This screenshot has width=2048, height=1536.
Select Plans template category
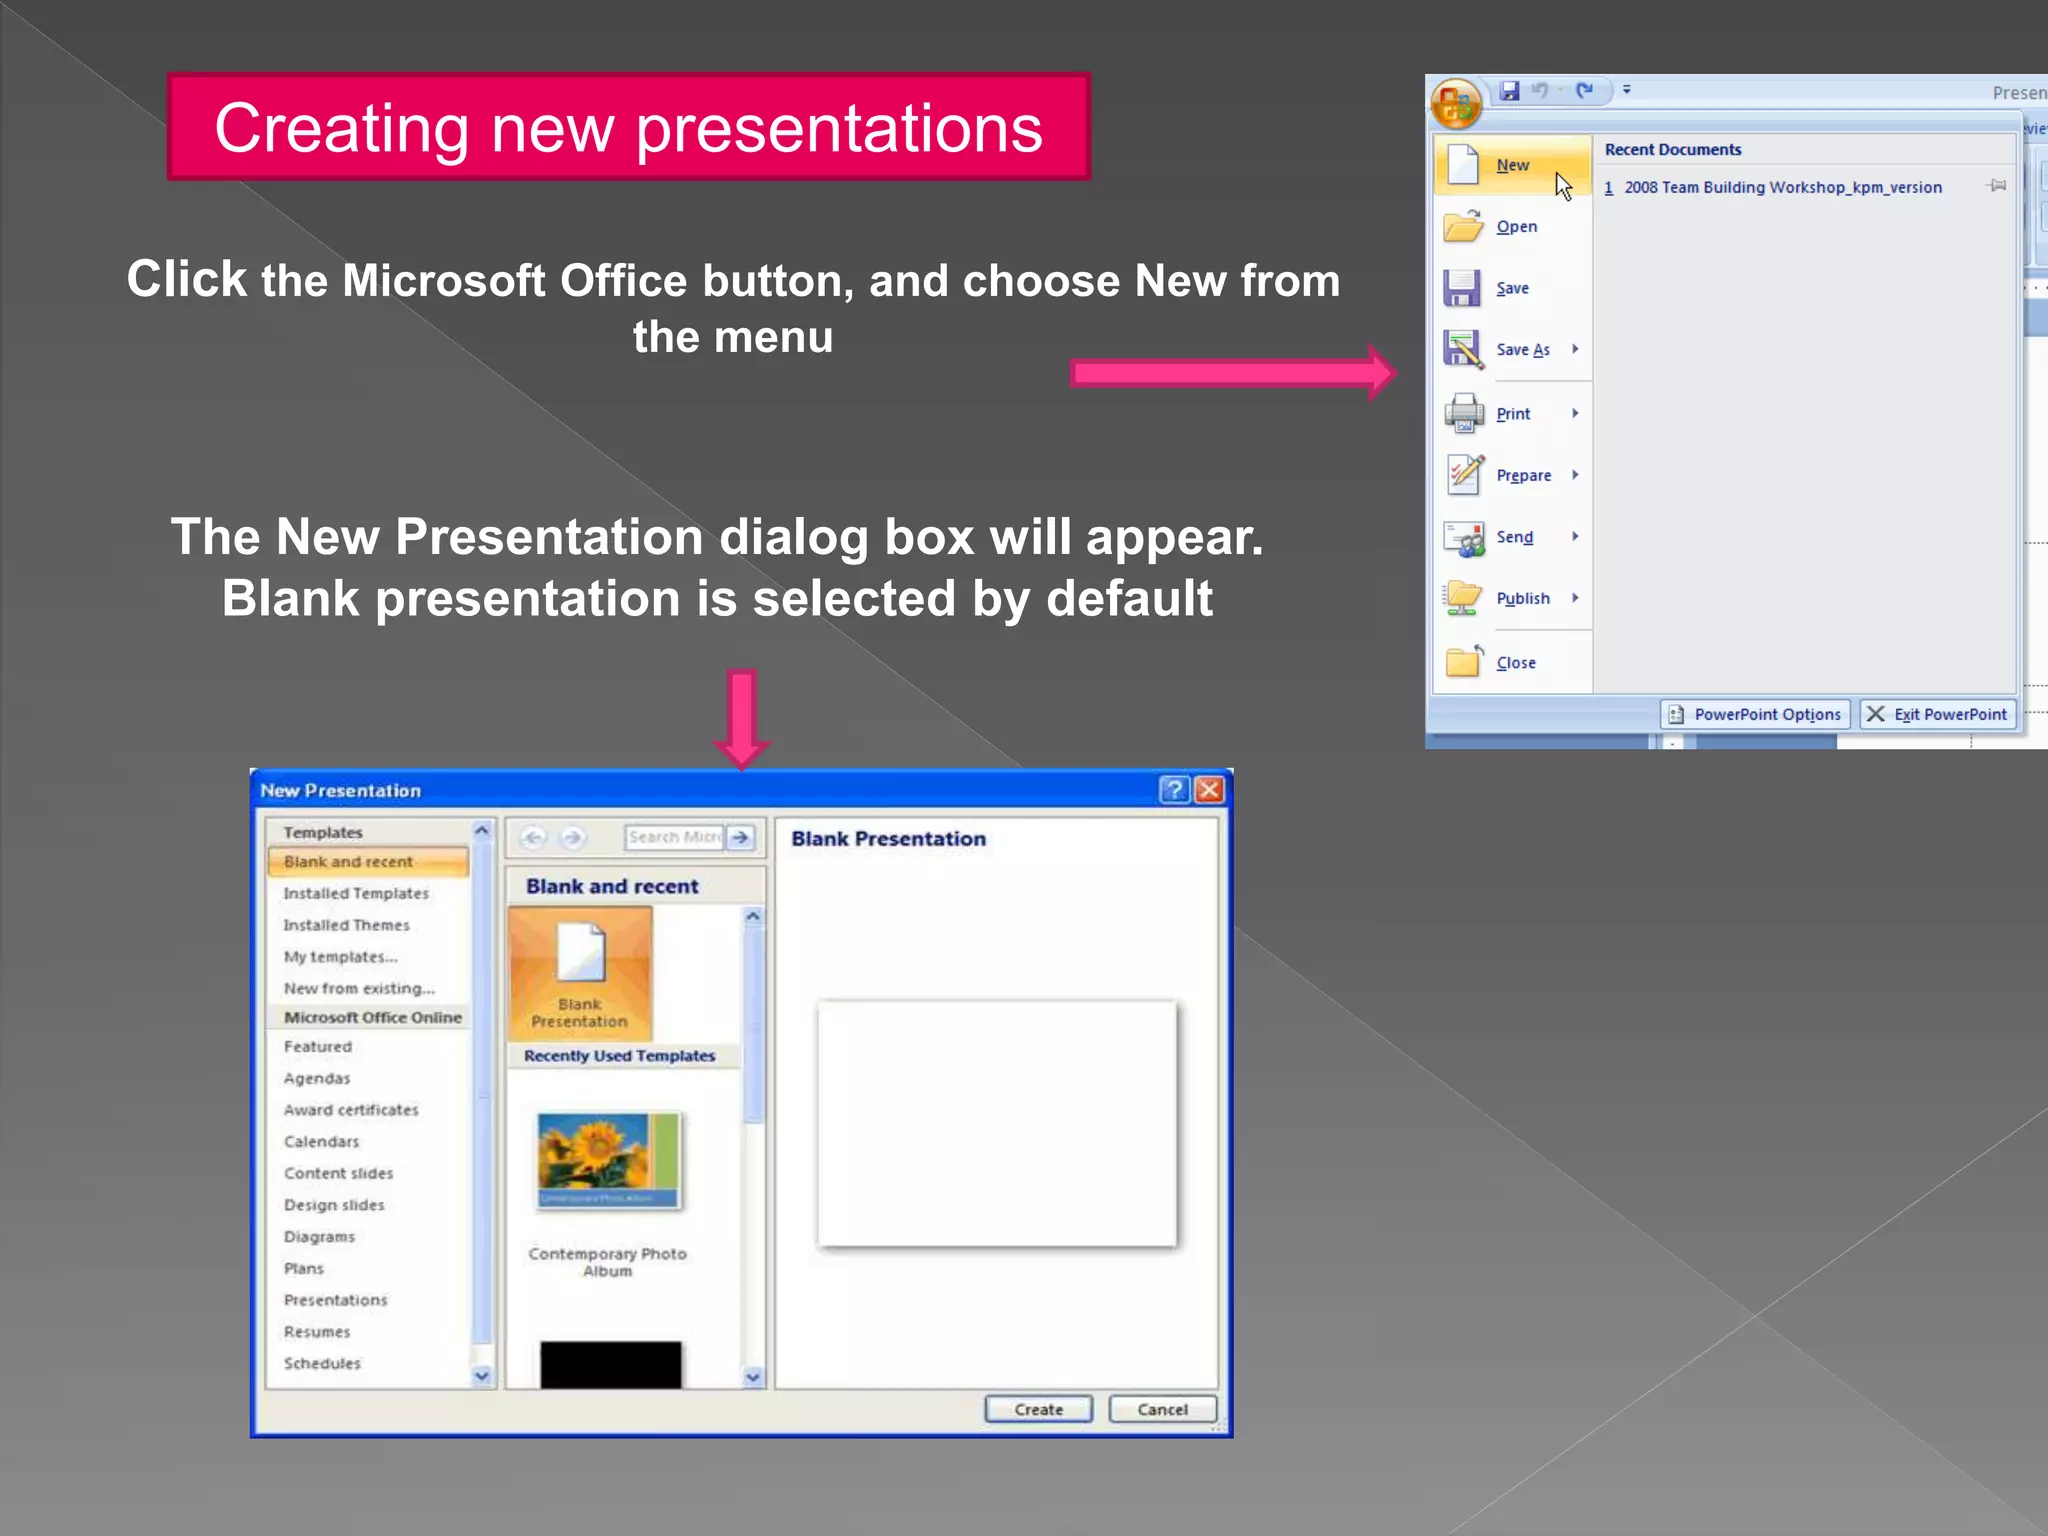[304, 1268]
